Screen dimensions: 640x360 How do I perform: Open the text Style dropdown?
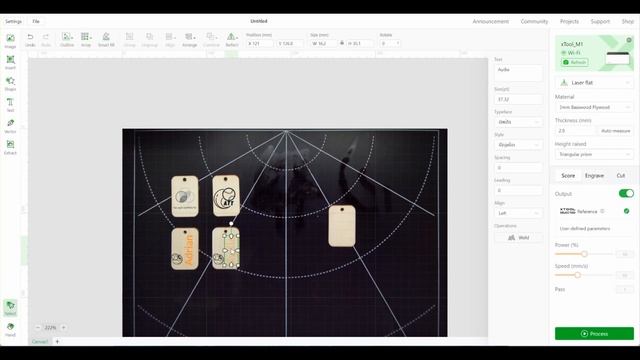(x=518, y=144)
